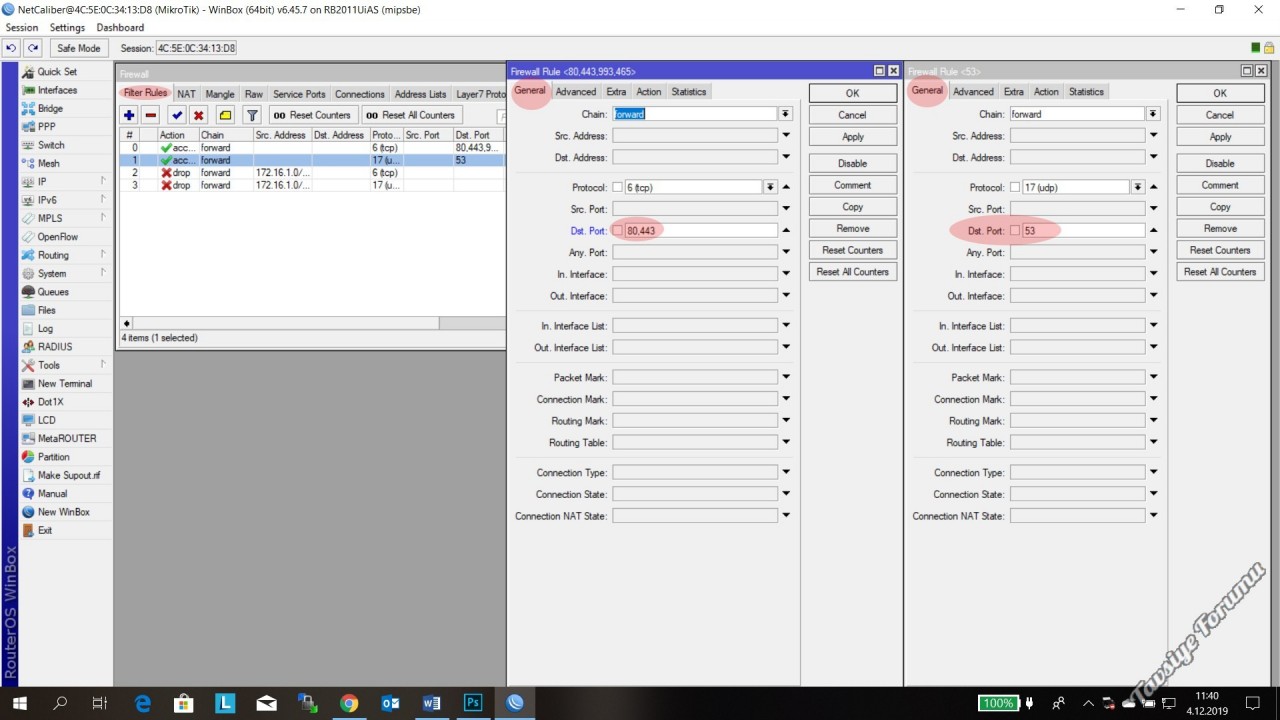Open Partition in the sidebar

pyautogui.click(x=54, y=457)
